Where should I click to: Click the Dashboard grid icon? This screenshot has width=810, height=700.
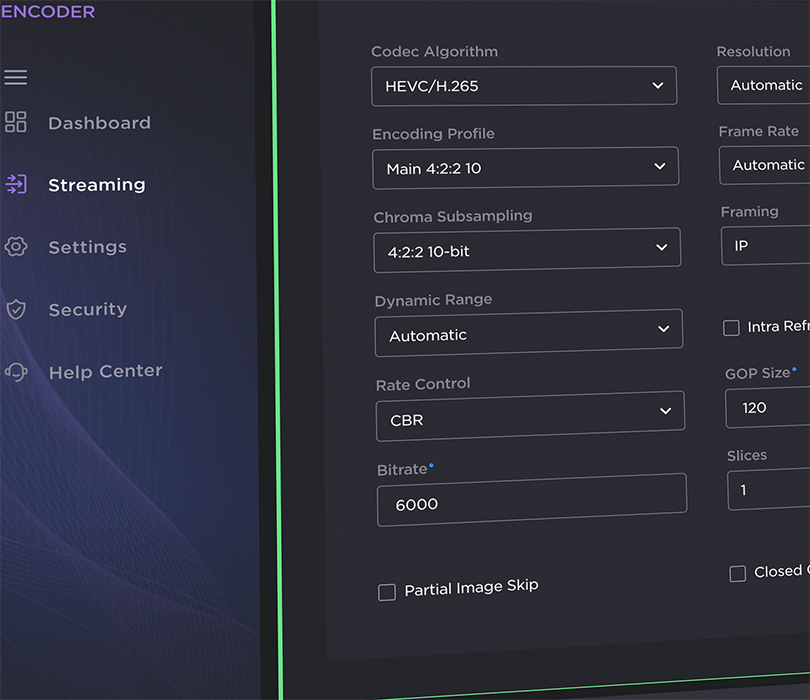[x=16, y=122]
